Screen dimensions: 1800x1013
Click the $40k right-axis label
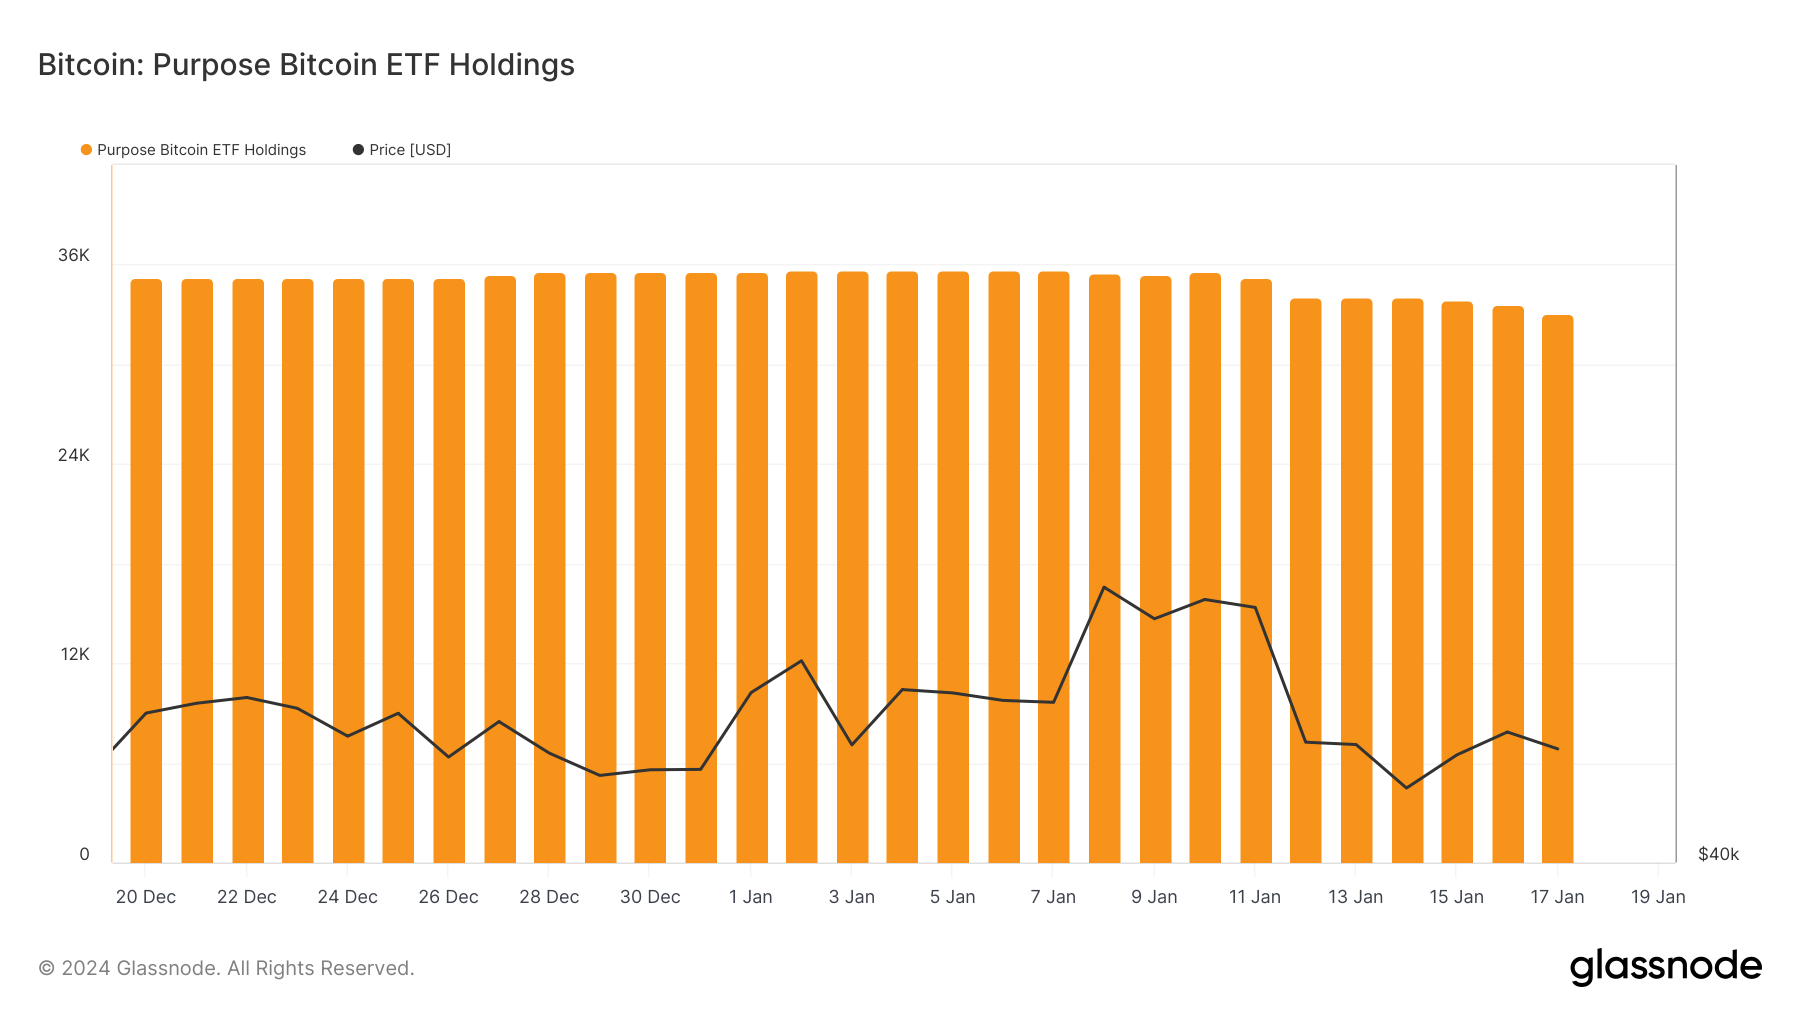[x=1718, y=855]
